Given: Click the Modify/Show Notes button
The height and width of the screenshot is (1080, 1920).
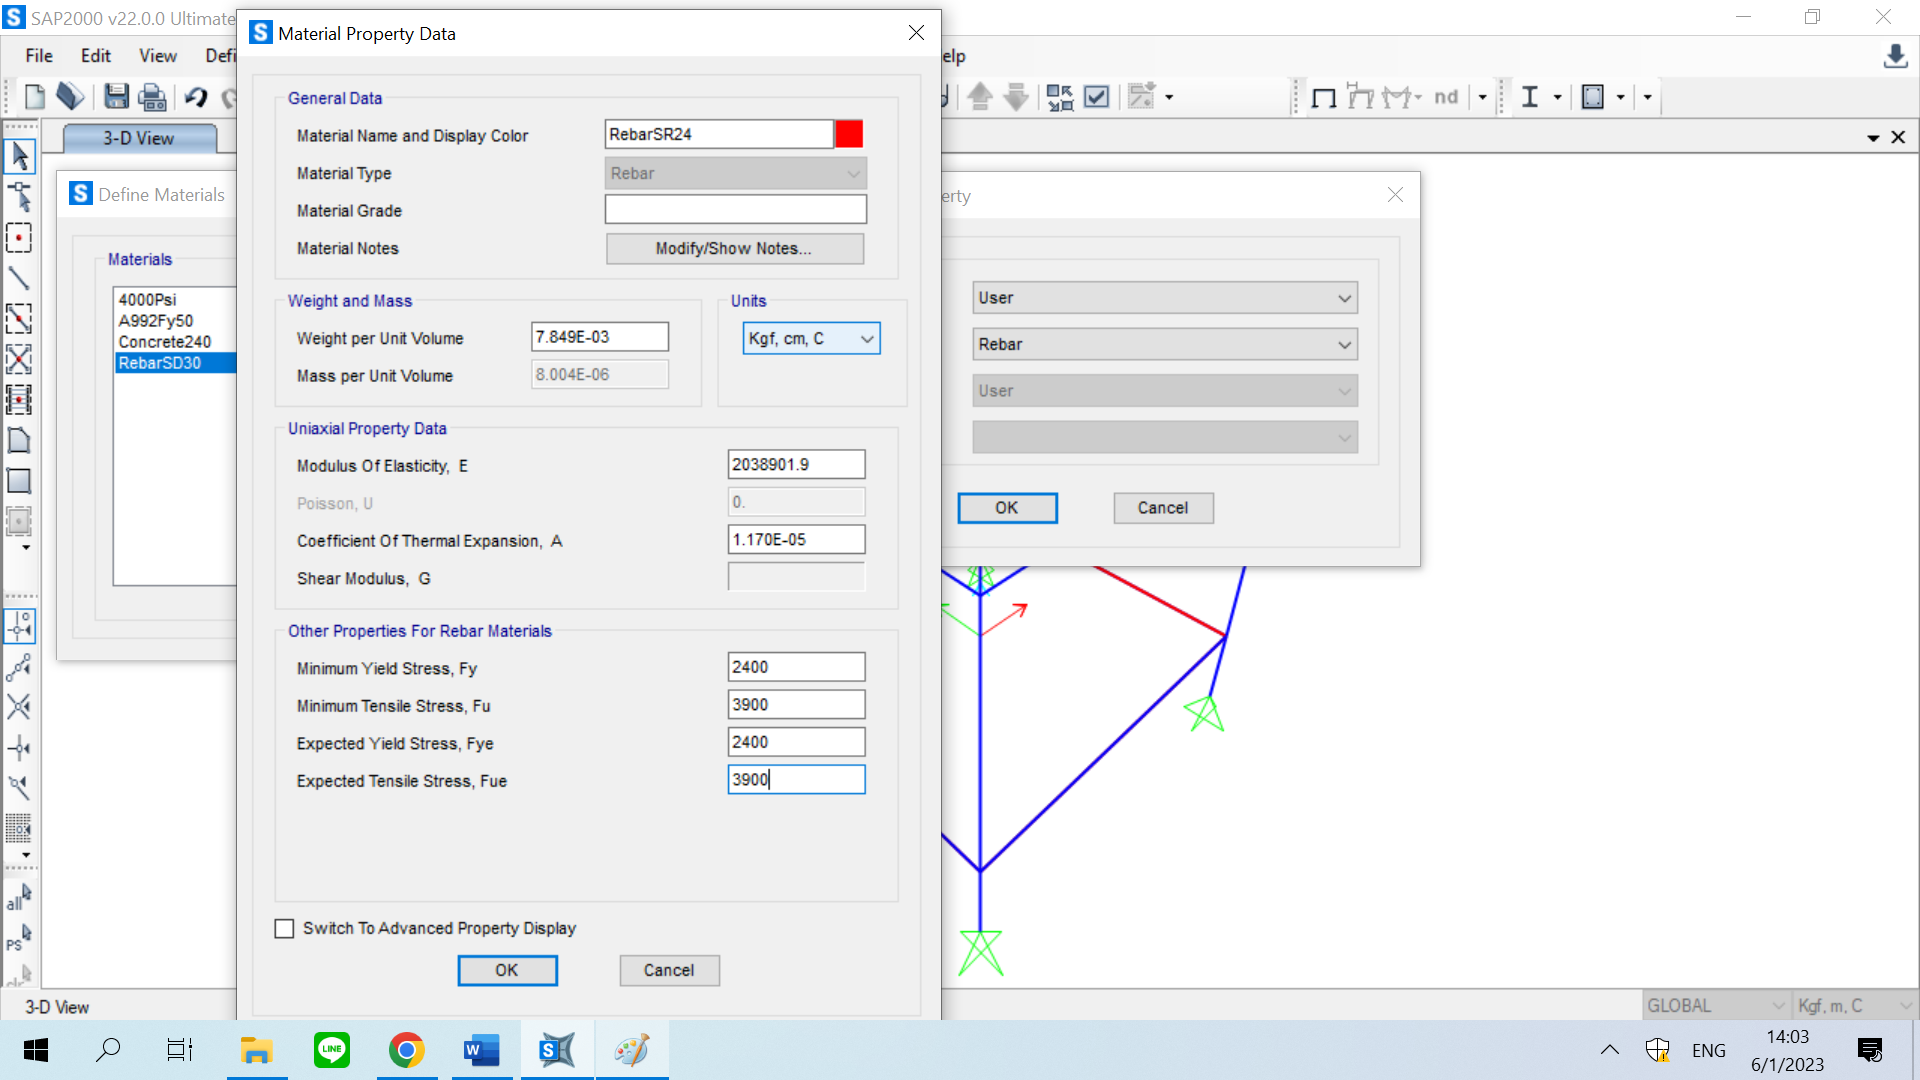Looking at the screenshot, I should click(734, 249).
